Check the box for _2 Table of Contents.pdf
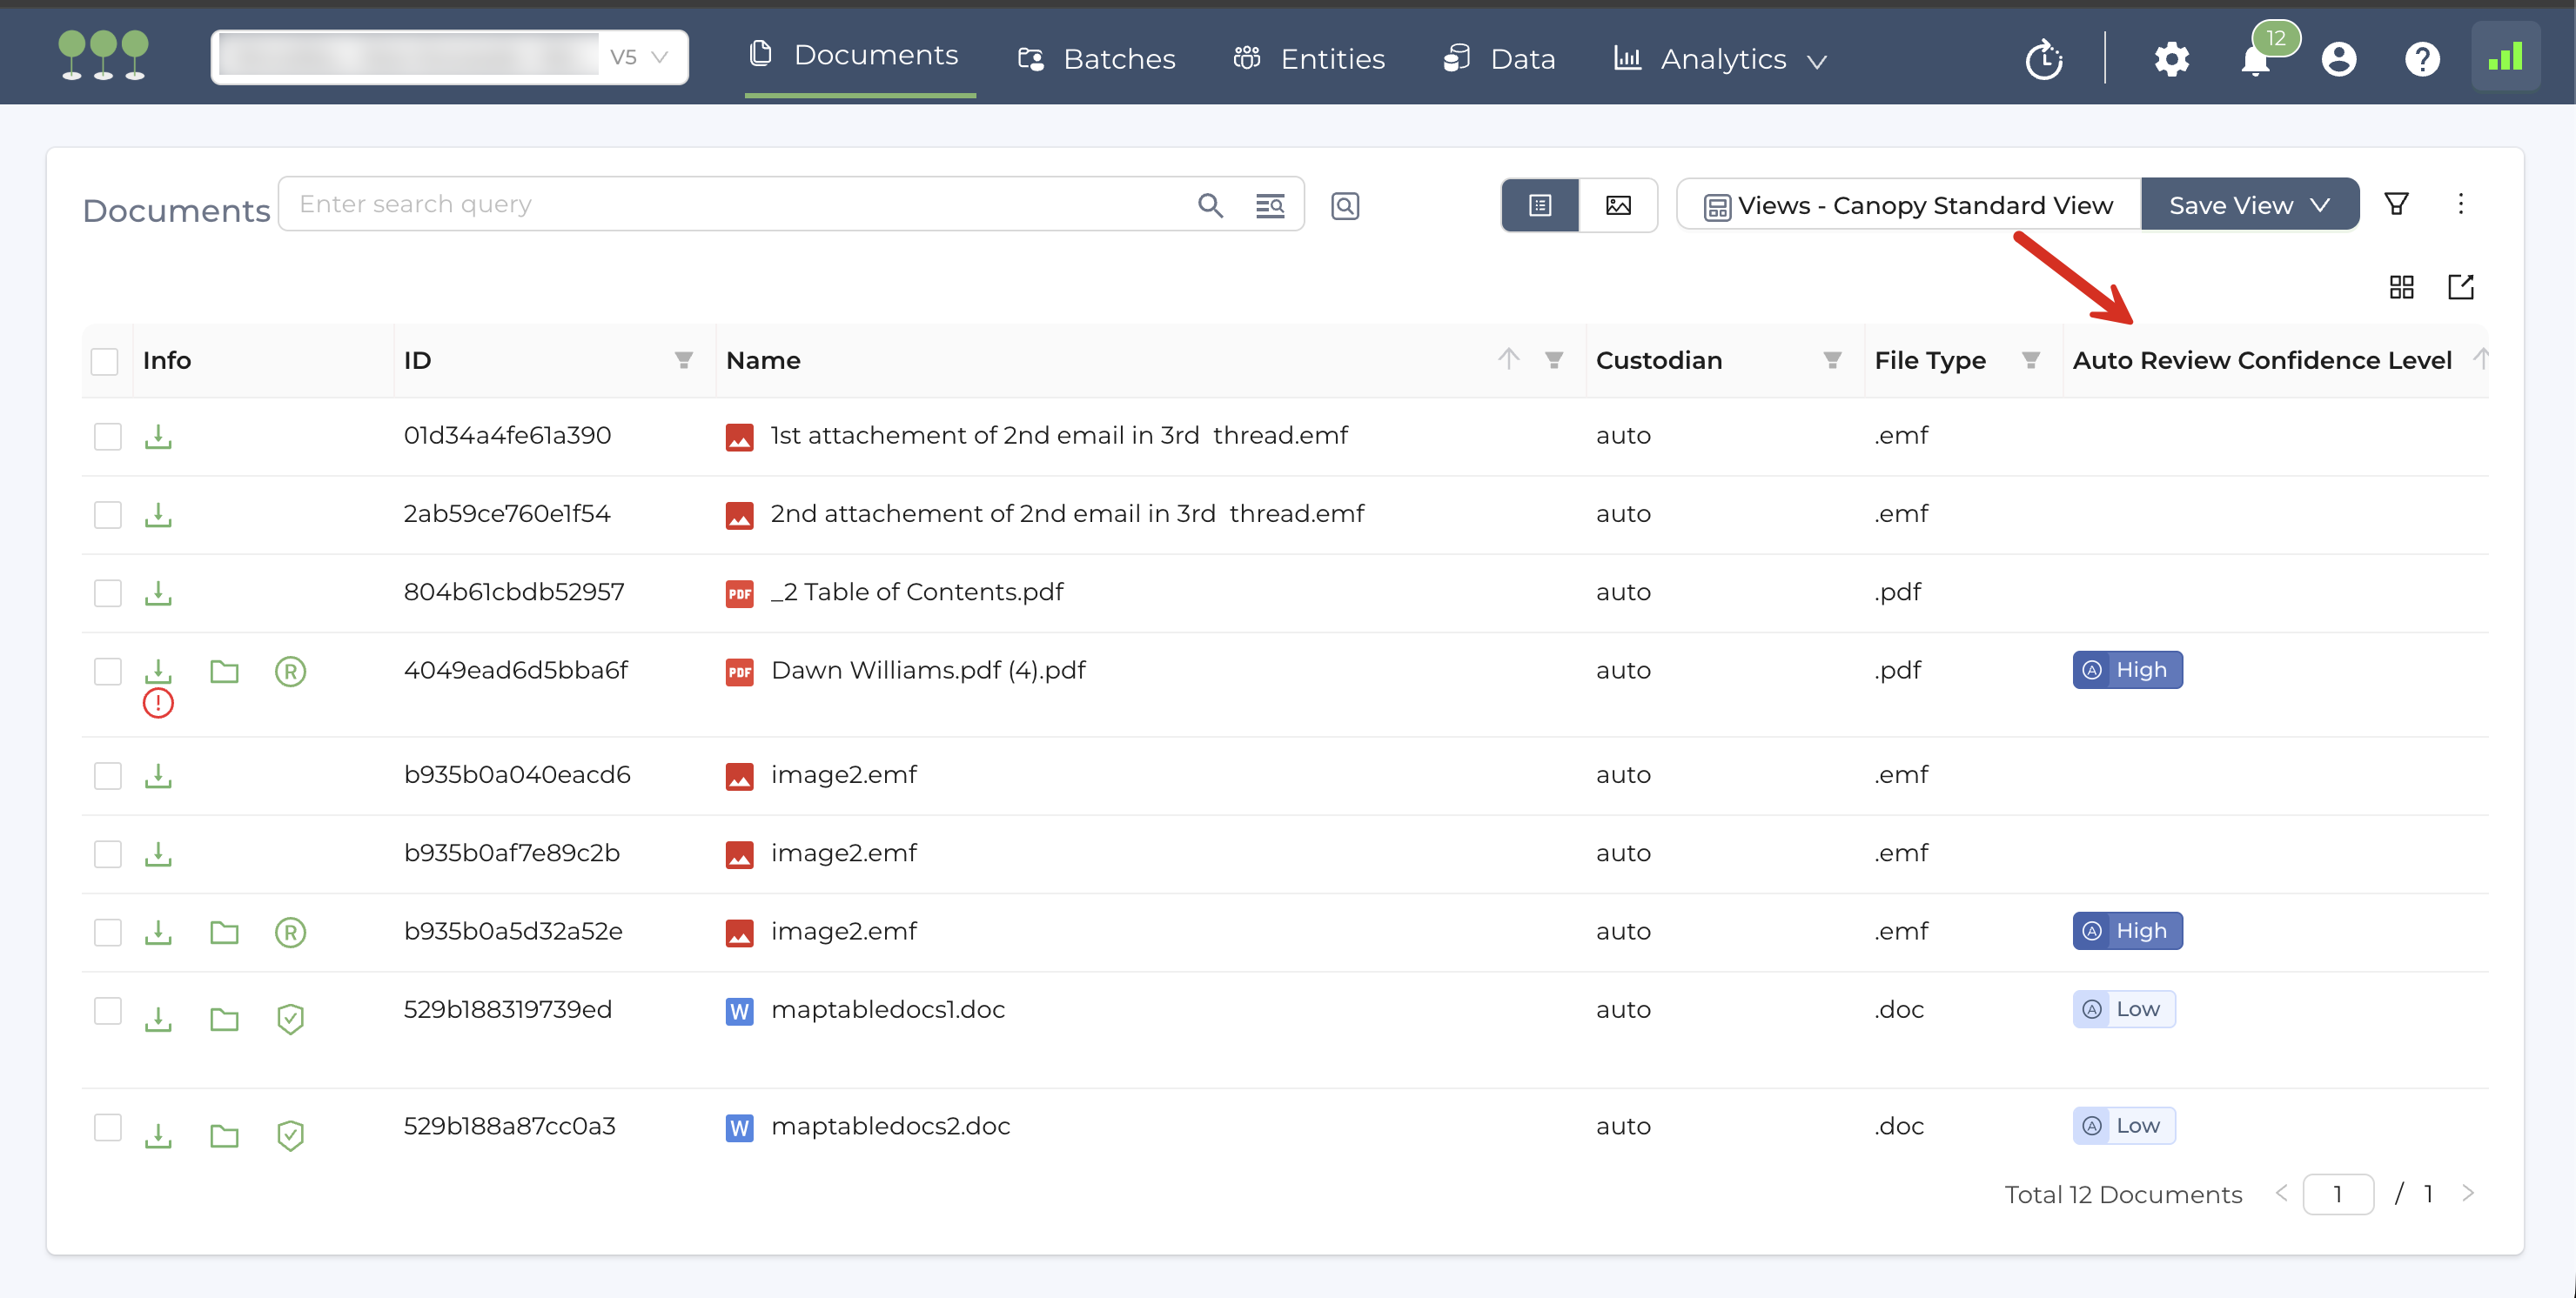The width and height of the screenshot is (2576, 1298). point(107,593)
